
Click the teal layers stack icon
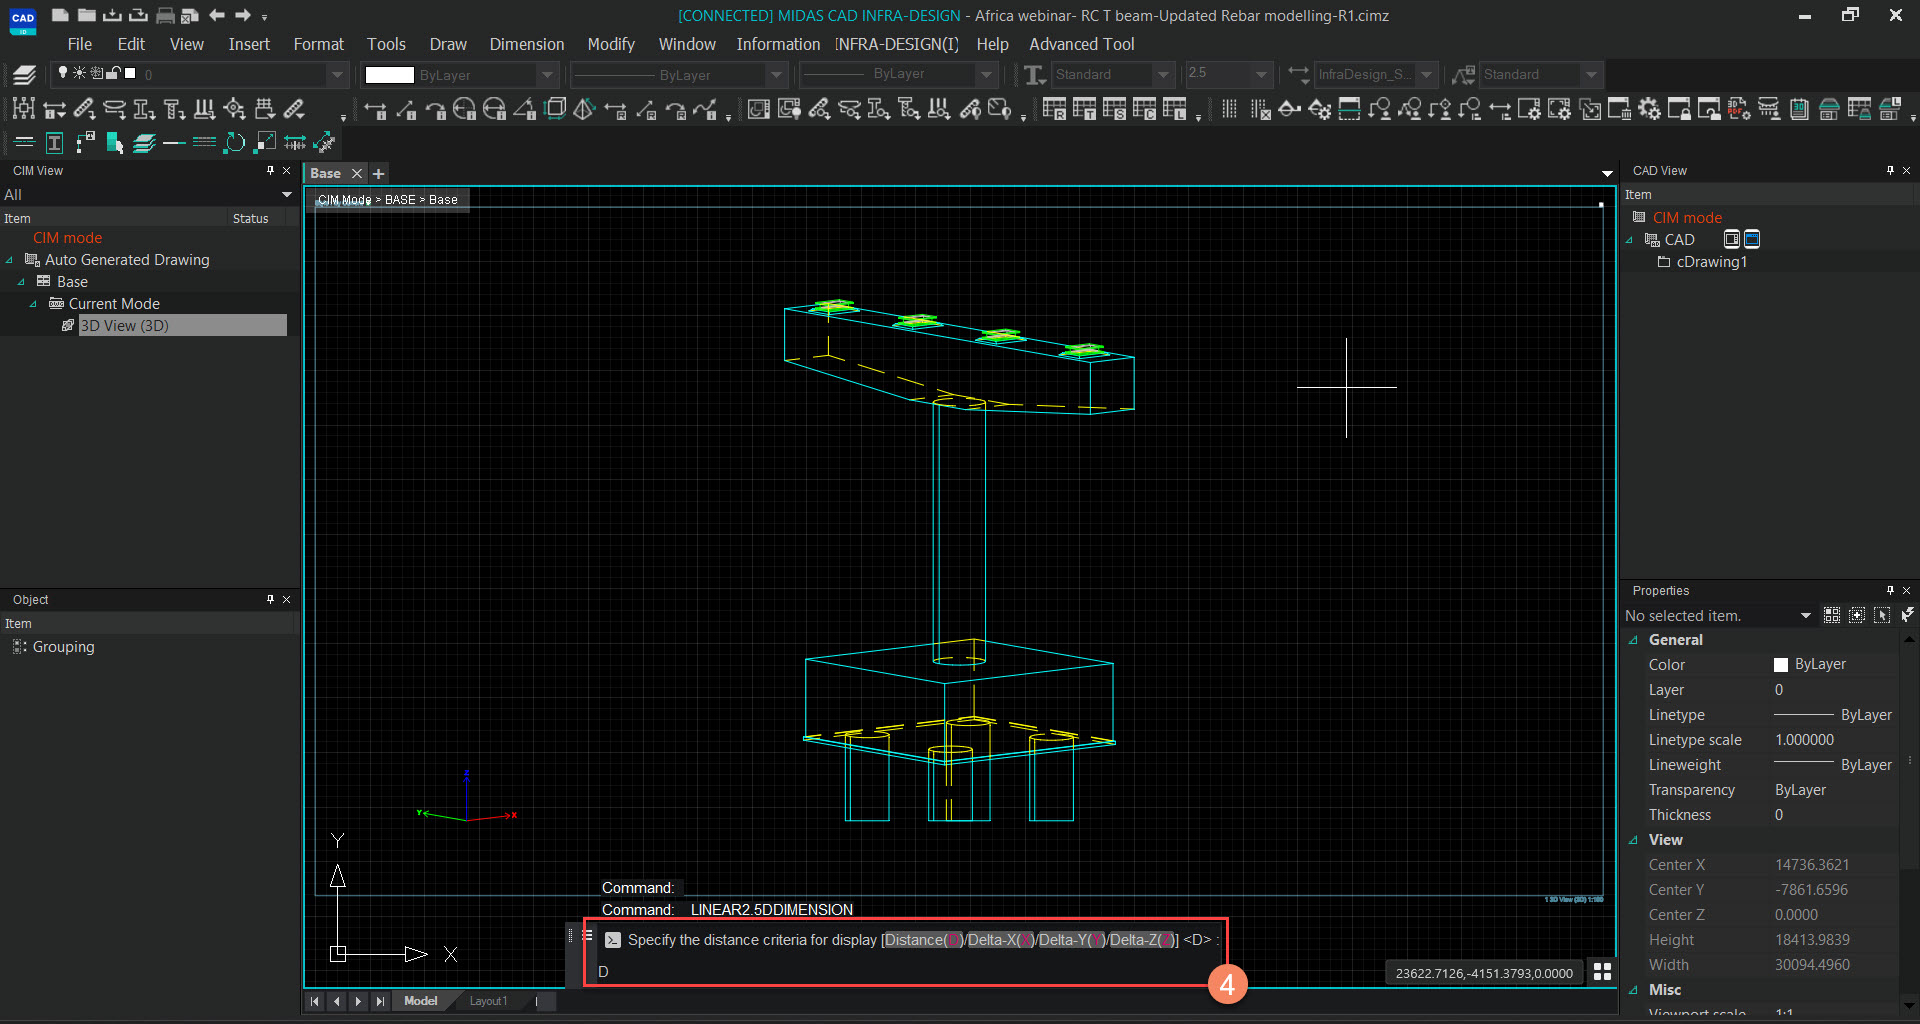pos(144,143)
